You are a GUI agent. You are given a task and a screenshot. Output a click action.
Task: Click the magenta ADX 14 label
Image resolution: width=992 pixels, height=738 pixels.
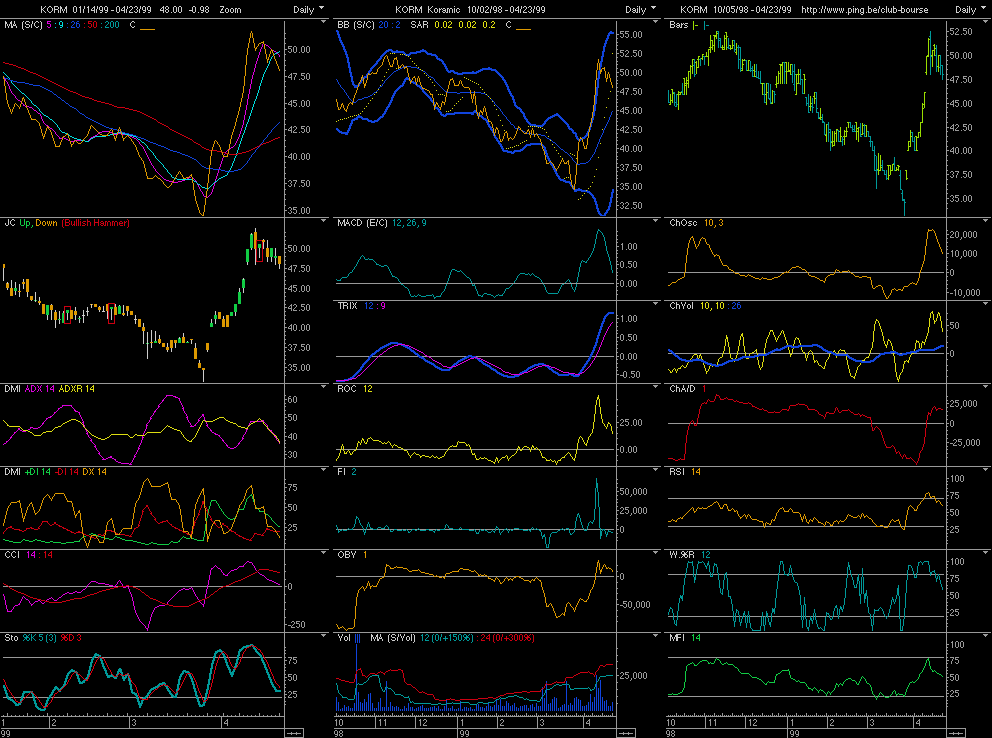40,389
